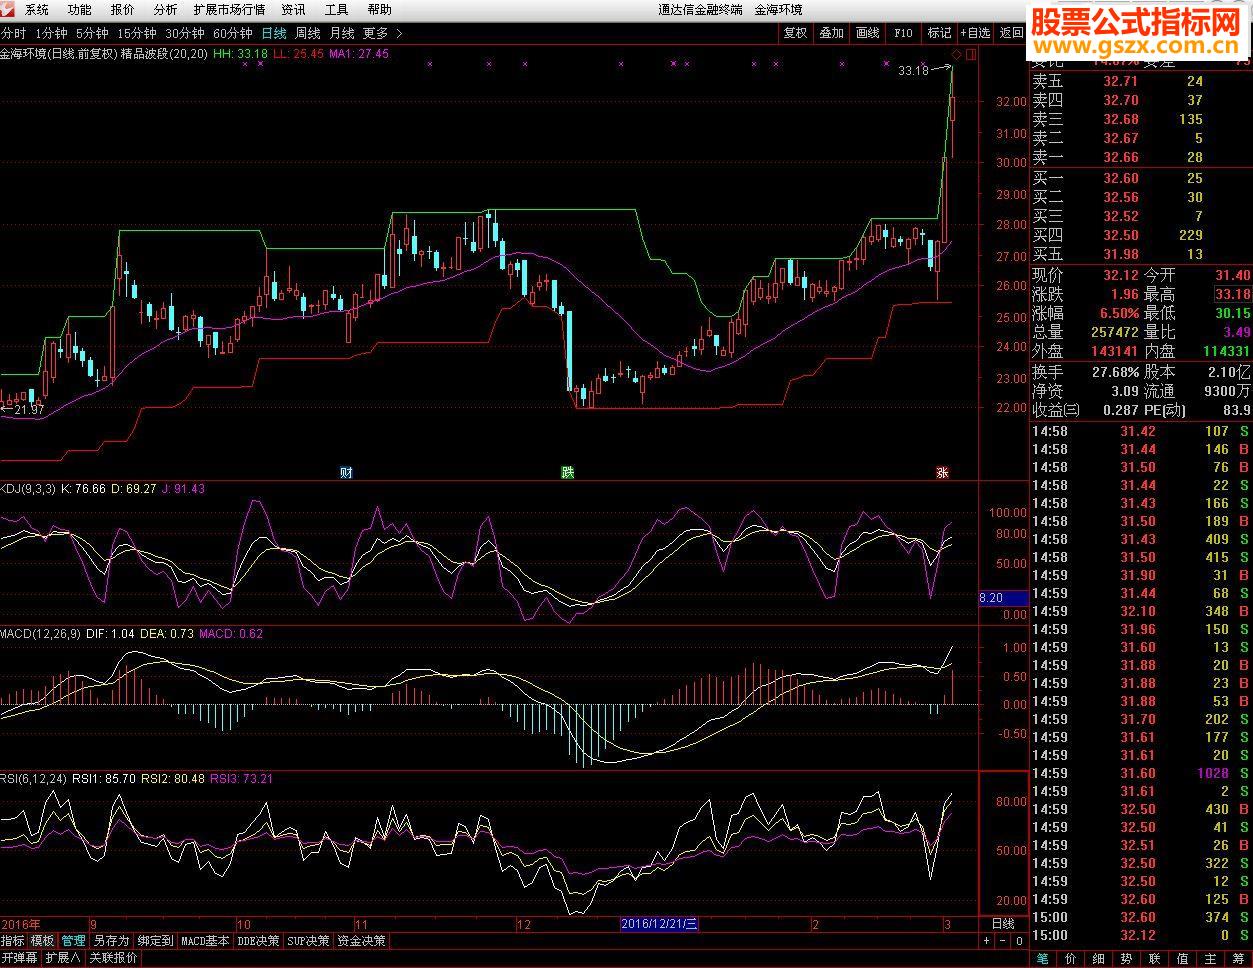Click the F10 company info button
This screenshot has height=968, width=1253.
coord(903,33)
